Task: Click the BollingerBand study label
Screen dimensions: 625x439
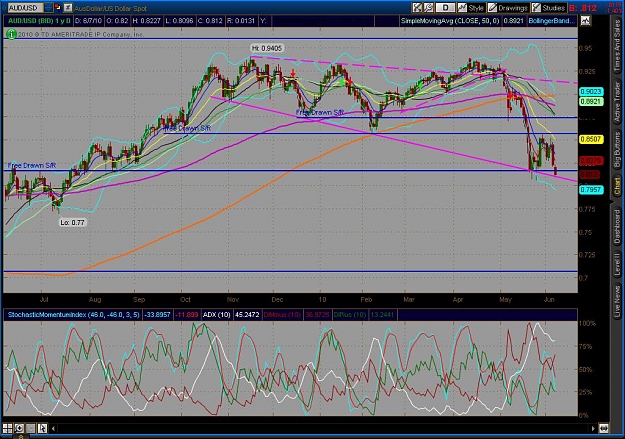Action: click(x=552, y=21)
